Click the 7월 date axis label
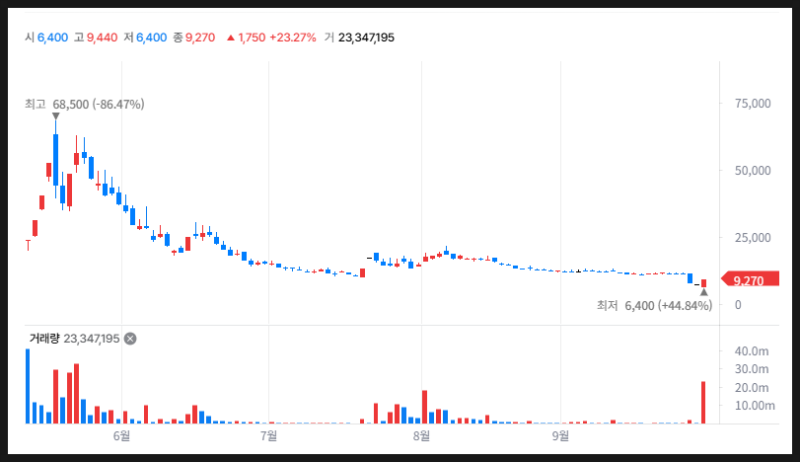Screen dimensions: 800x462 click(268, 435)
